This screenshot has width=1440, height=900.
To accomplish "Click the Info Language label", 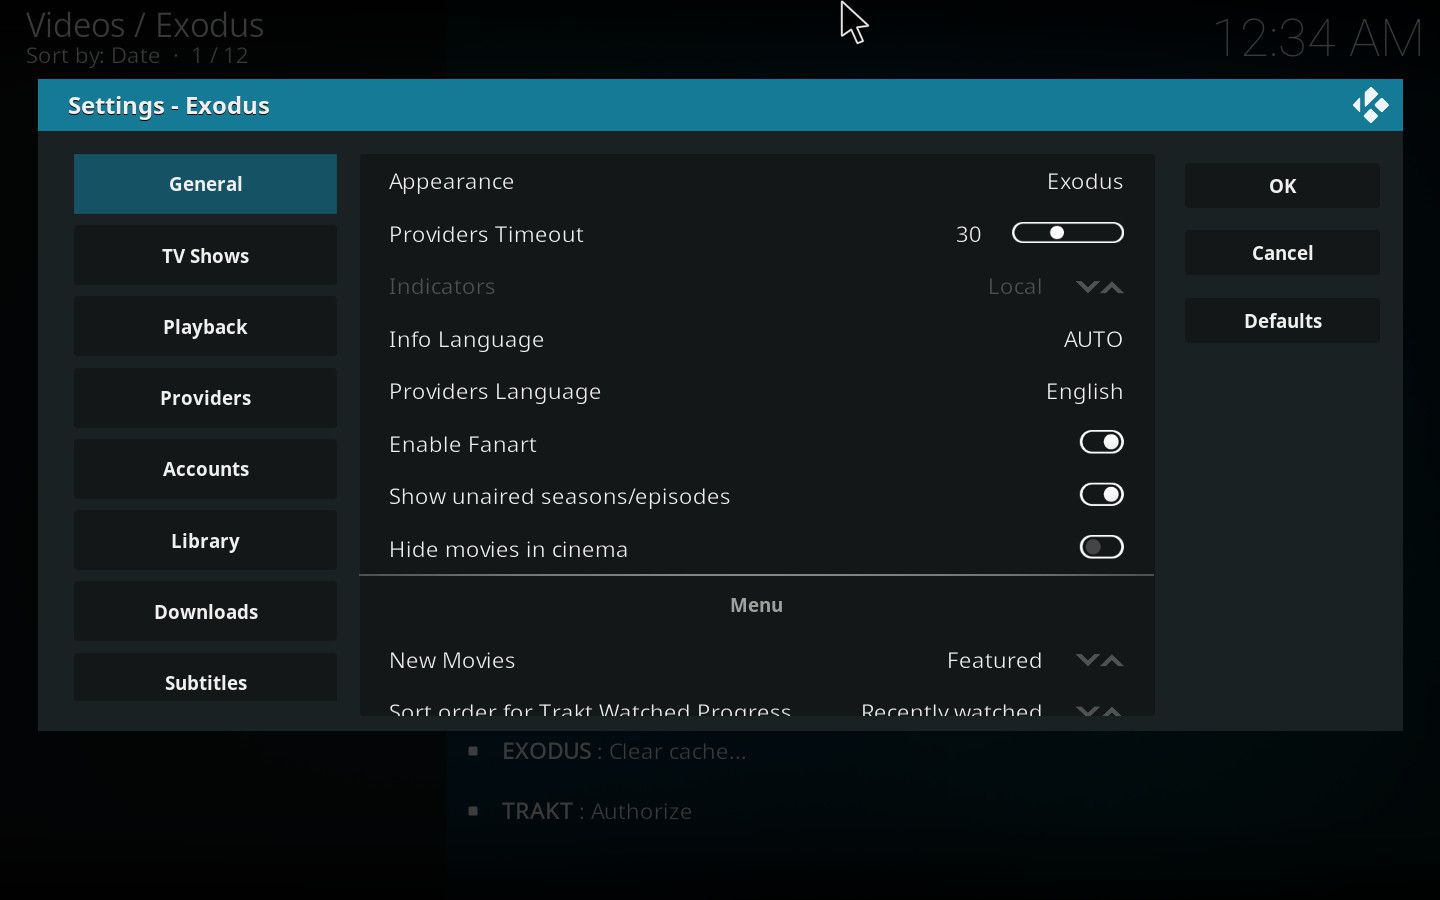I will 466,340.
